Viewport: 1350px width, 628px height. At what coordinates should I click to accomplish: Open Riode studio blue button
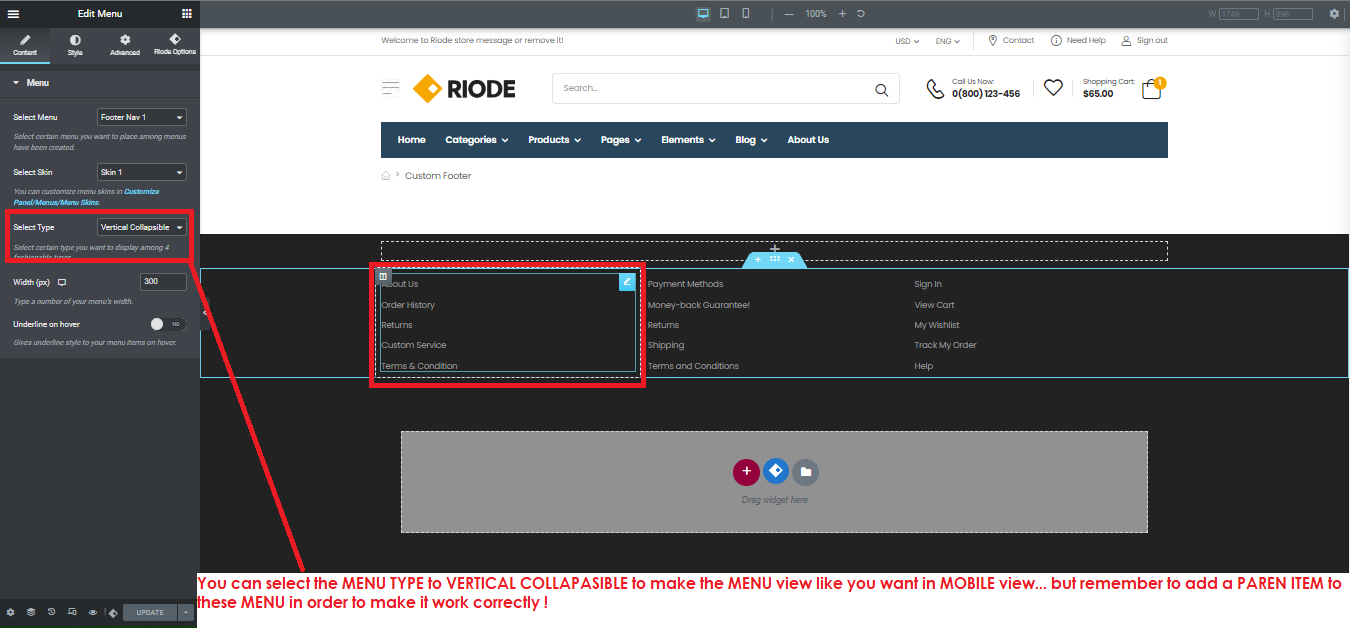tap(776, 470)
